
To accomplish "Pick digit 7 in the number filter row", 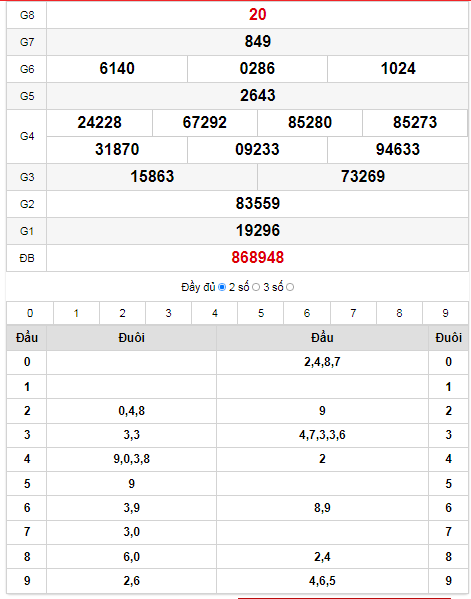I will (x=353, y=313).
